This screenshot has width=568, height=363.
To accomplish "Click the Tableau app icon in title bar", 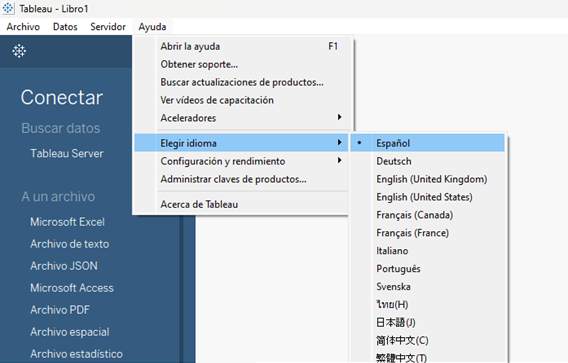I will 8,8.
